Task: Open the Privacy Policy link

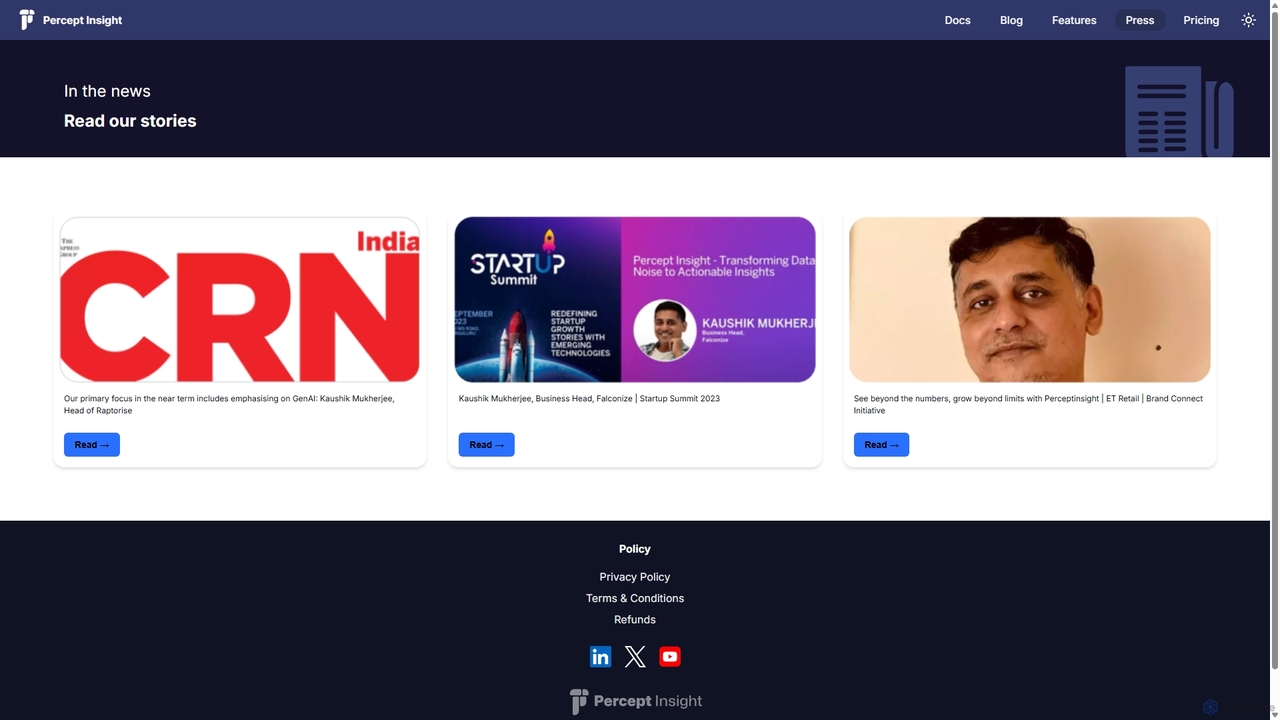Action: [635, 577]
